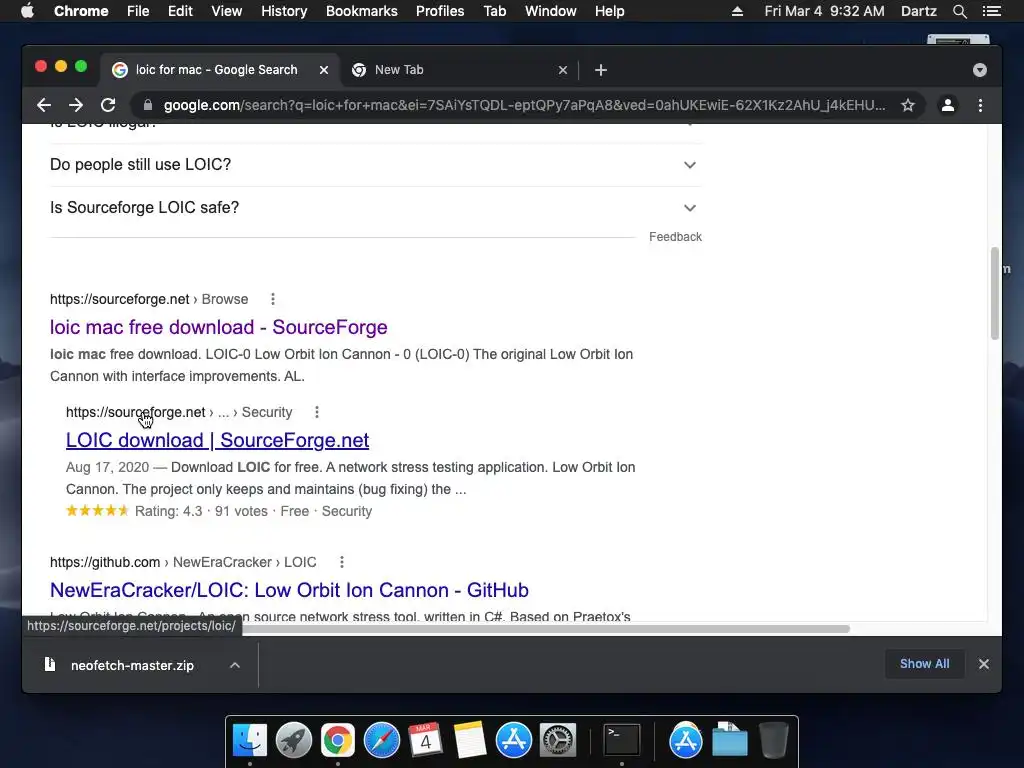The image size is (1024, 768).
Task: Close the downloads bar
Action: pyautogui.click(x=984, y=664)
